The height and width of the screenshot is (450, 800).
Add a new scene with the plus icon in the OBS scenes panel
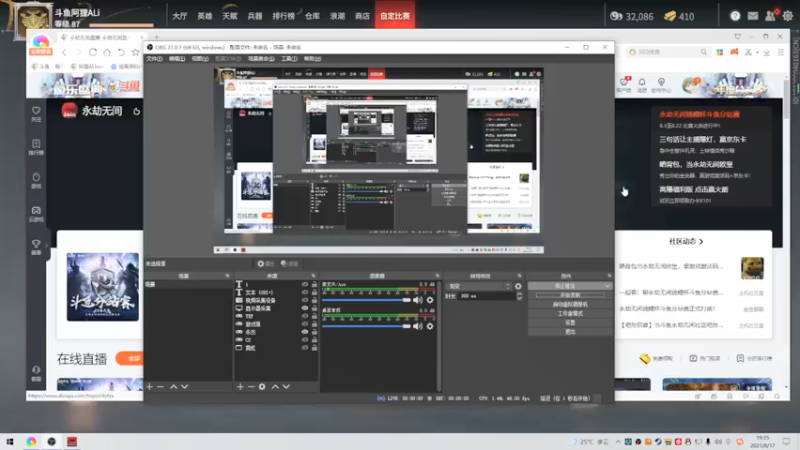tap(149, 387)
